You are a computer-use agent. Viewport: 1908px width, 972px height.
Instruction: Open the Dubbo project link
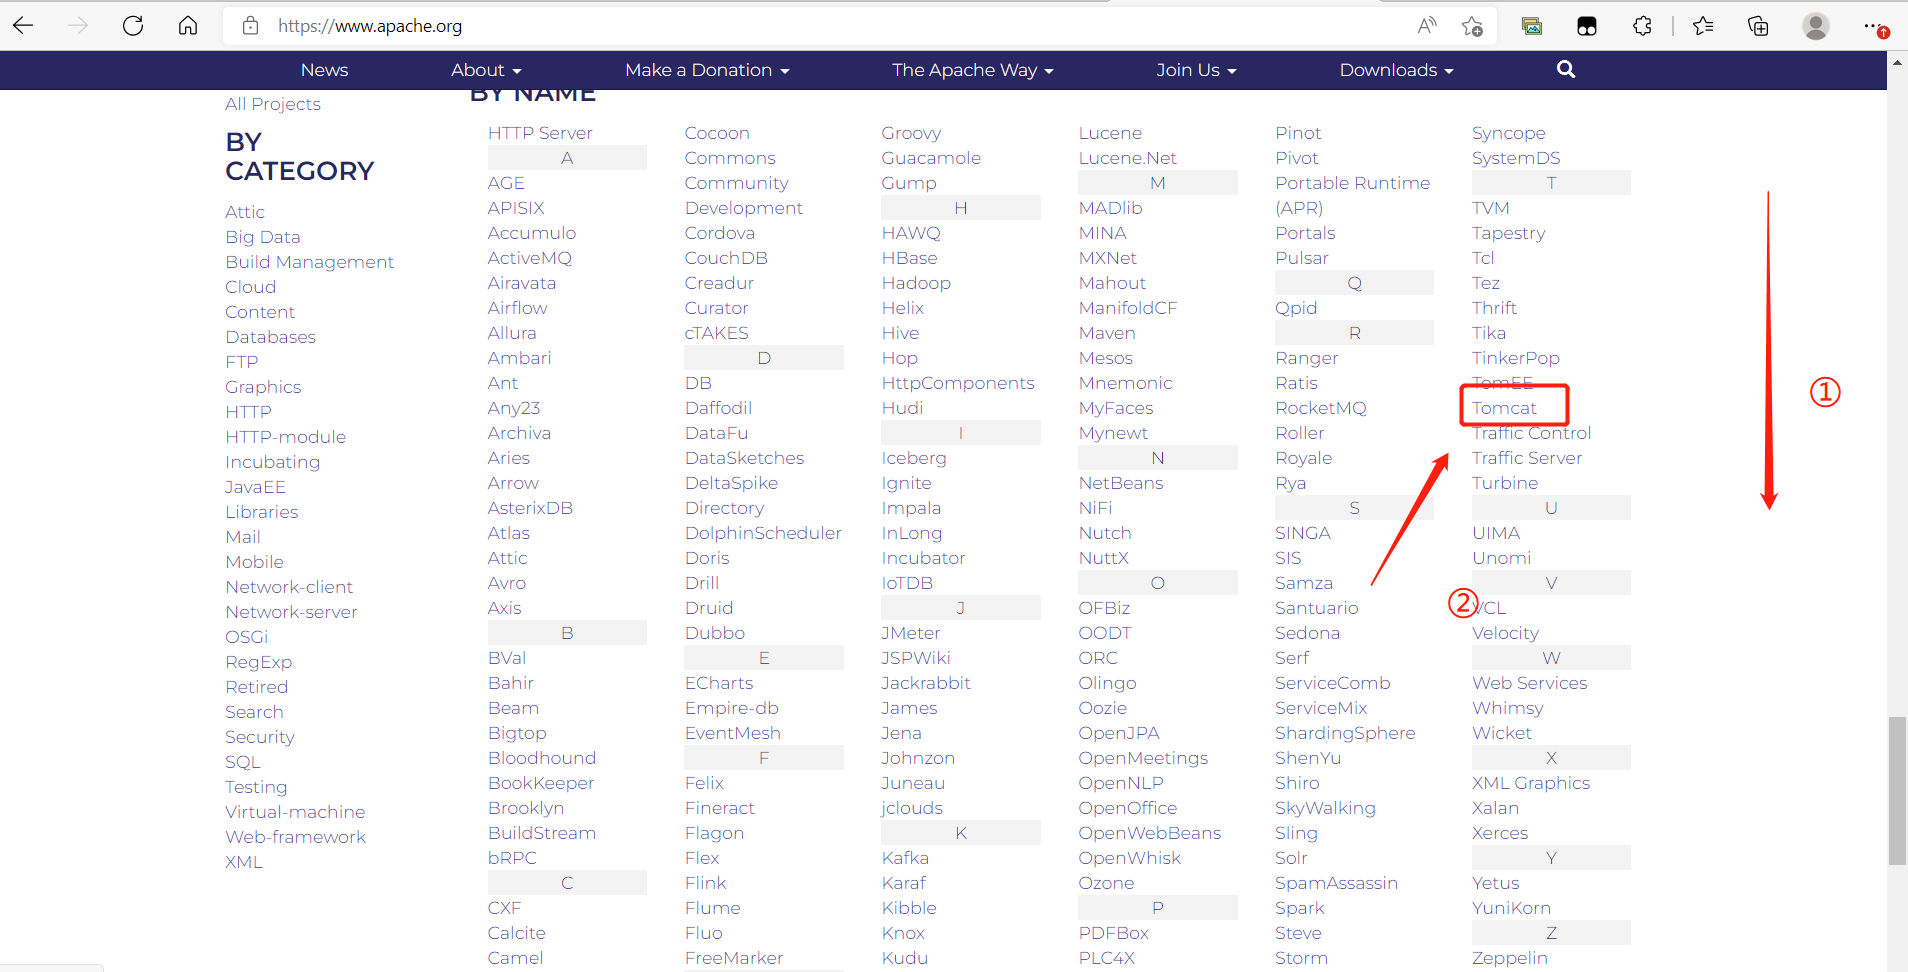coord(715,633)
